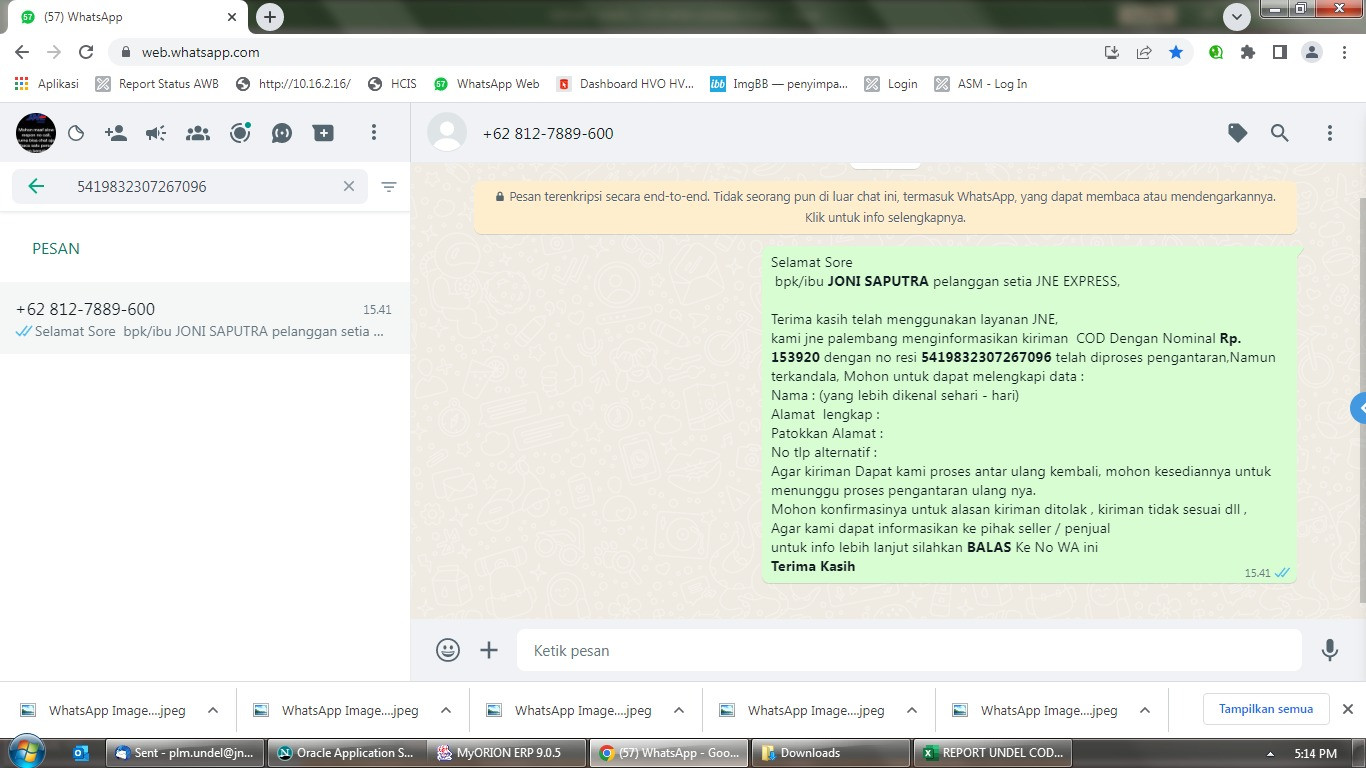Screen dimensions: 1366x768
Task: Clear the search text with X
Action: point(349,186)
